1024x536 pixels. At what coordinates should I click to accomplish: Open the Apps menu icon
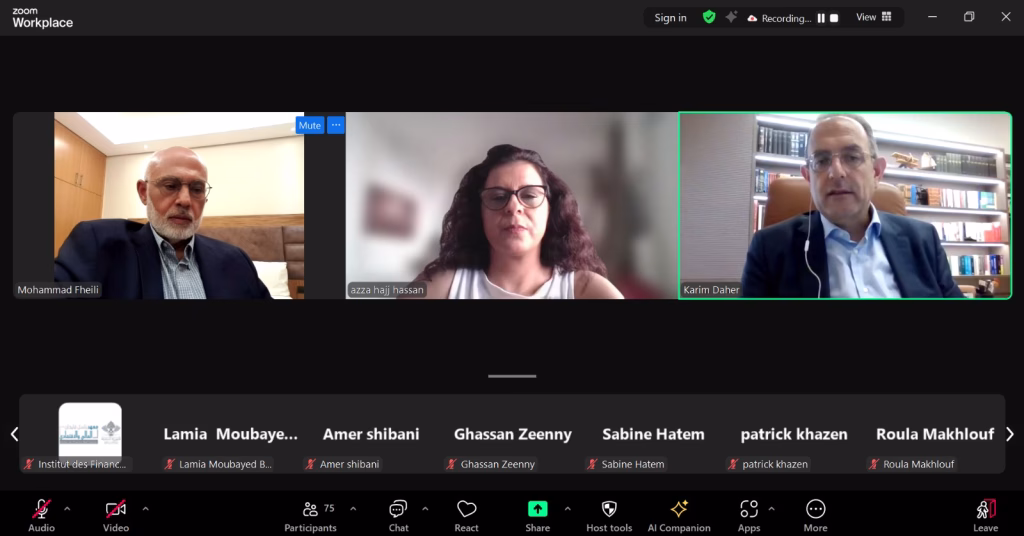[749, 514]
